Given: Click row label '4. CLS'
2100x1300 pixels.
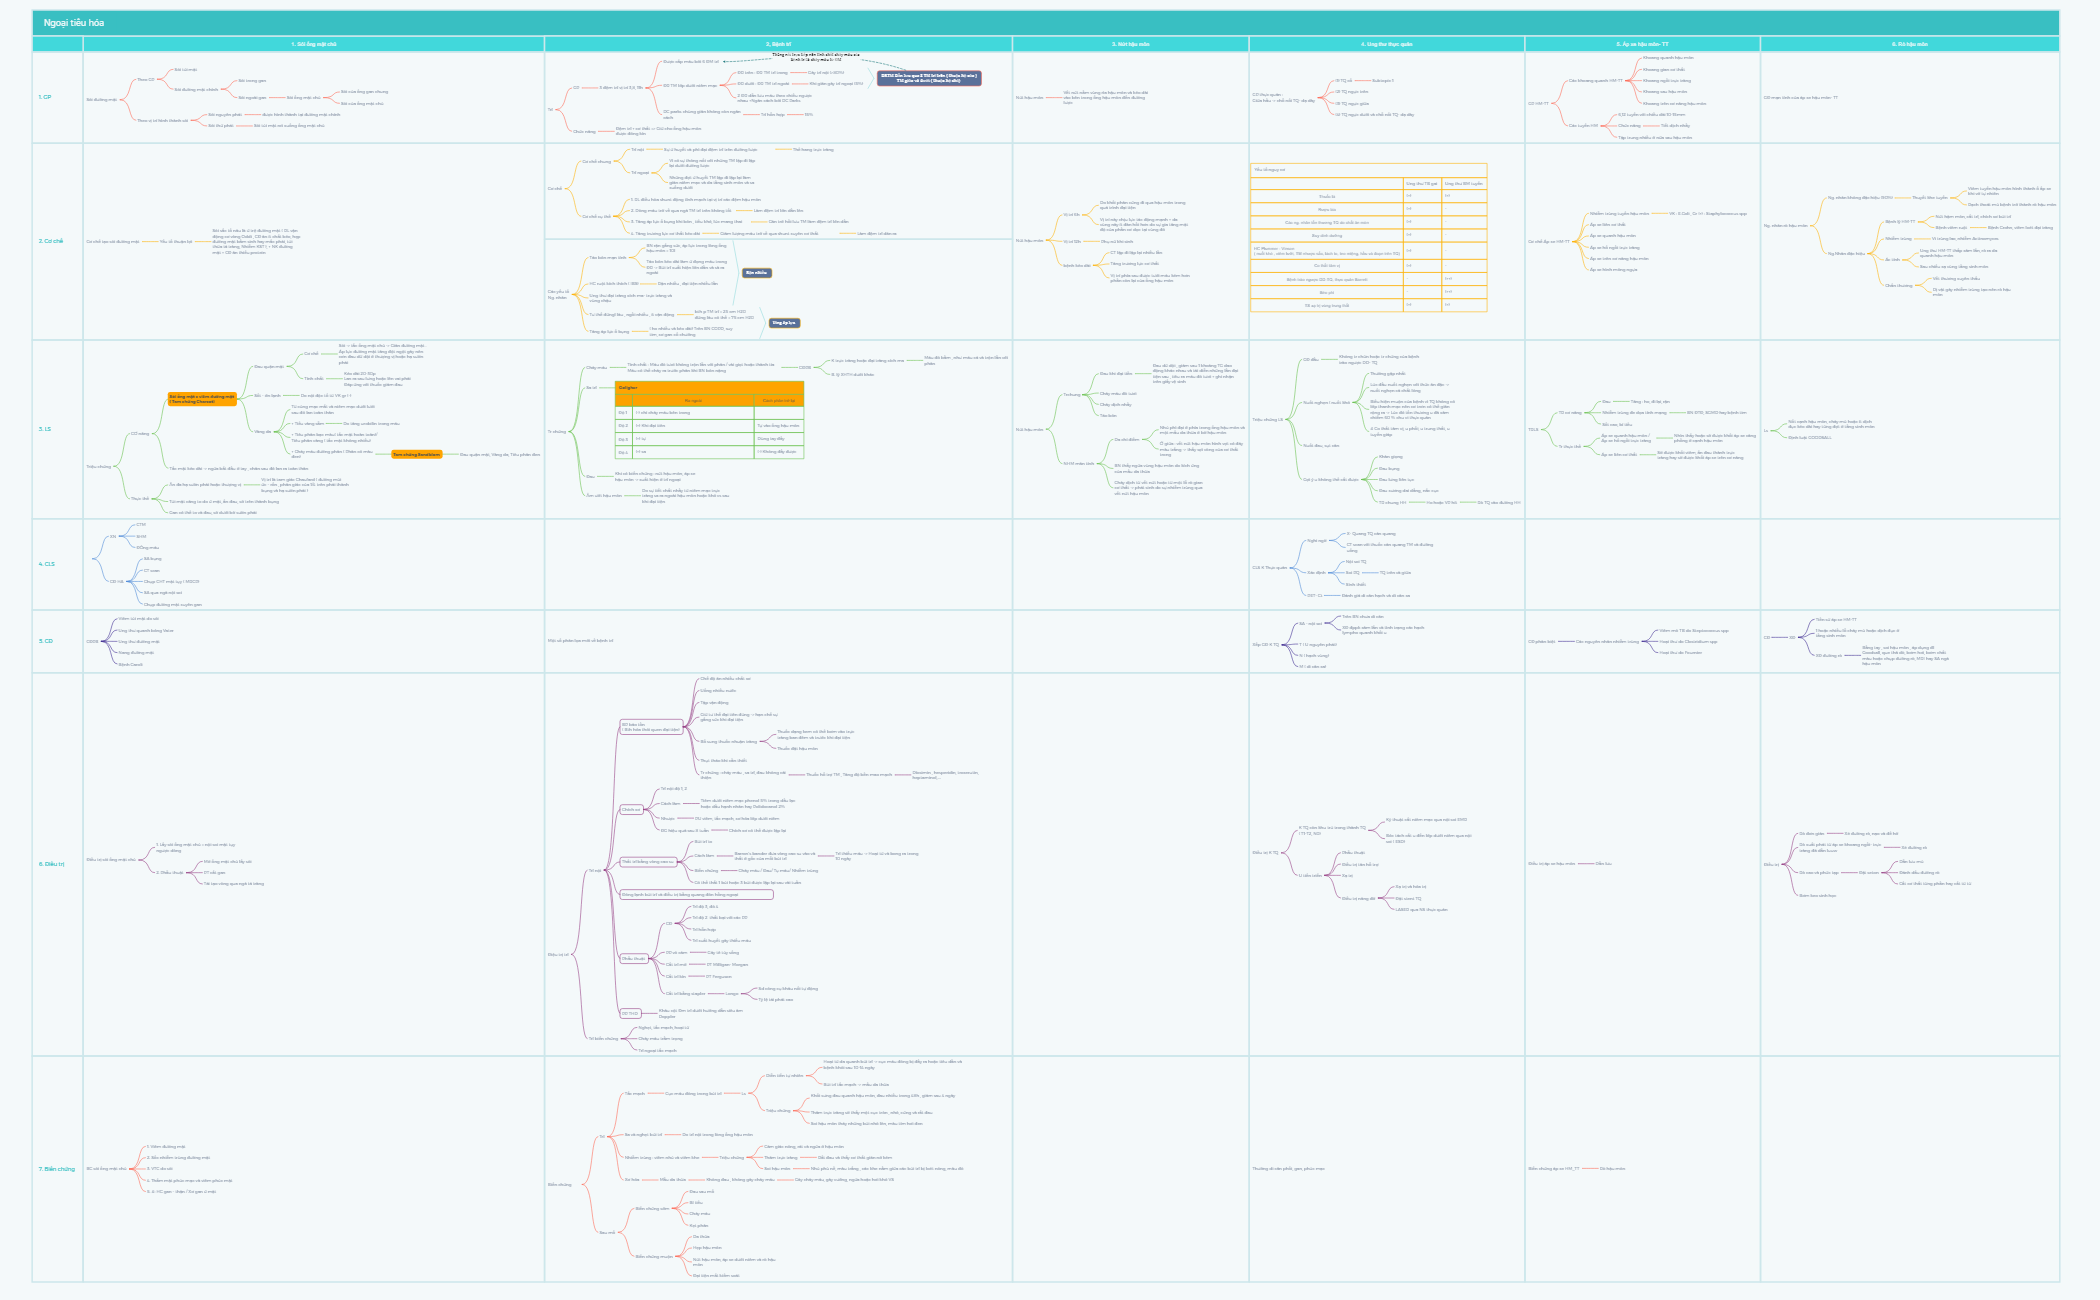Looking at the screenshot, I should click(46, 564).
